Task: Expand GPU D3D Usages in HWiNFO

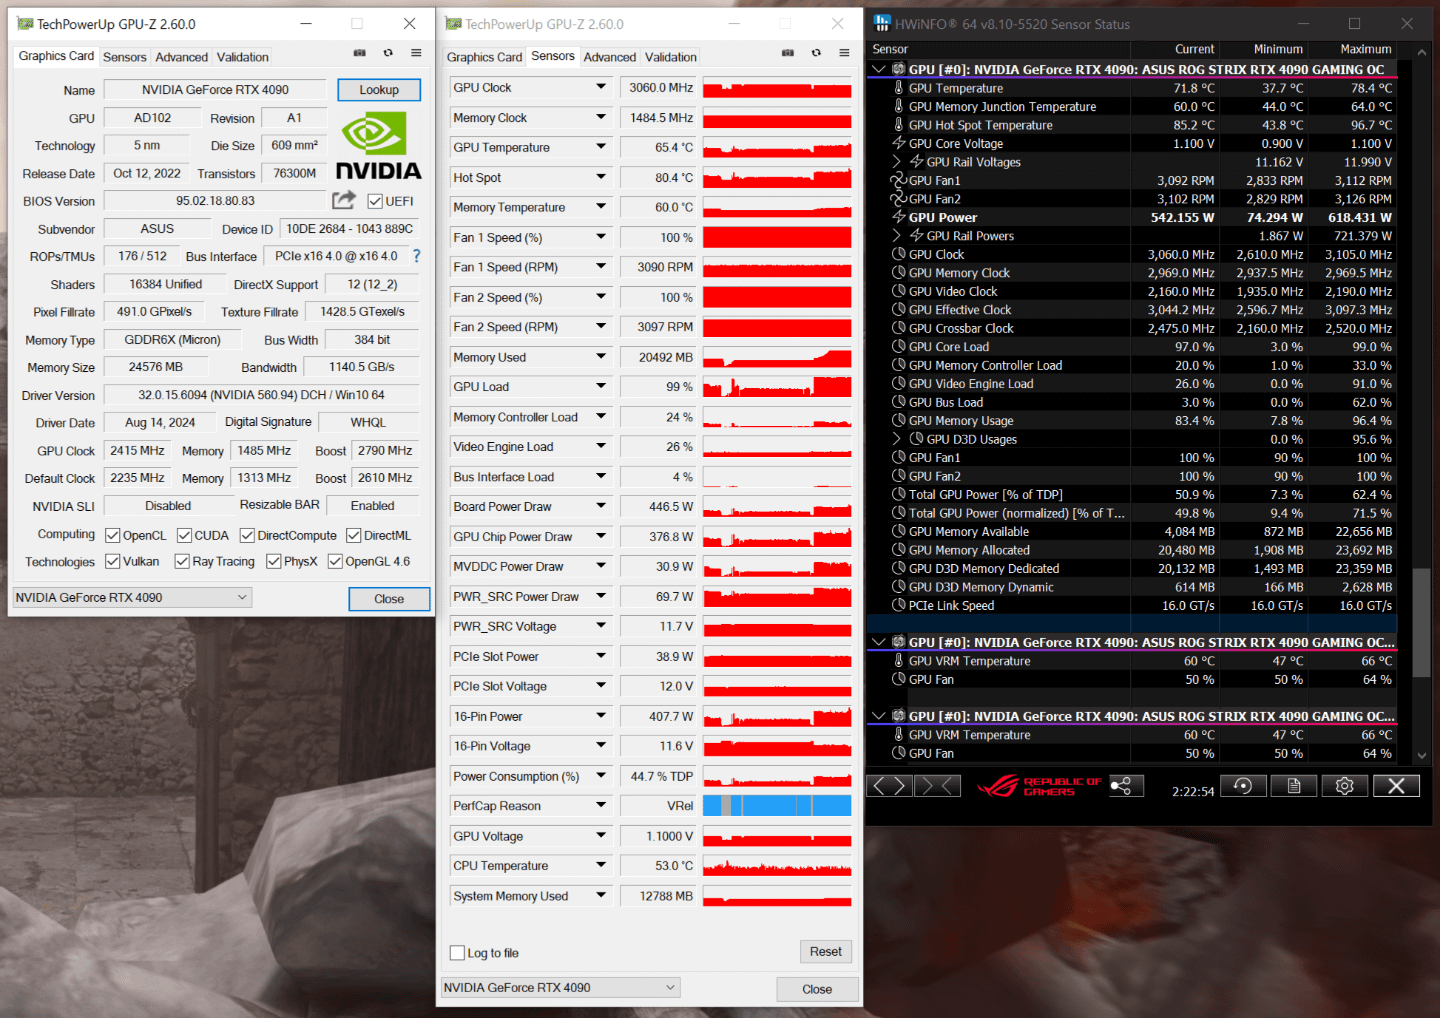Action: (x=897, y=439)
